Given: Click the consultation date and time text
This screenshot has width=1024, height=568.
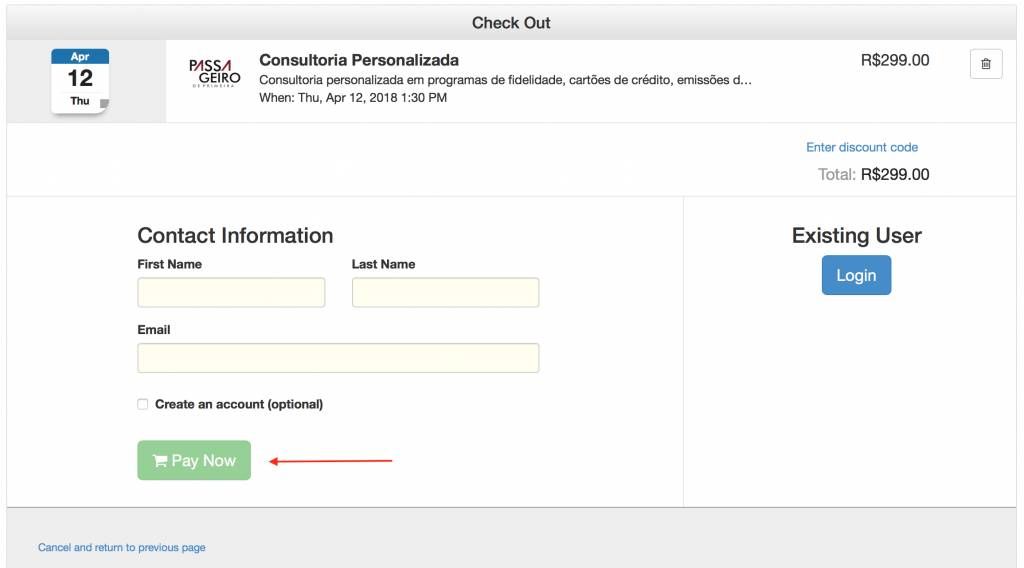Looking at the screenshot, I should tap(353, 98).
